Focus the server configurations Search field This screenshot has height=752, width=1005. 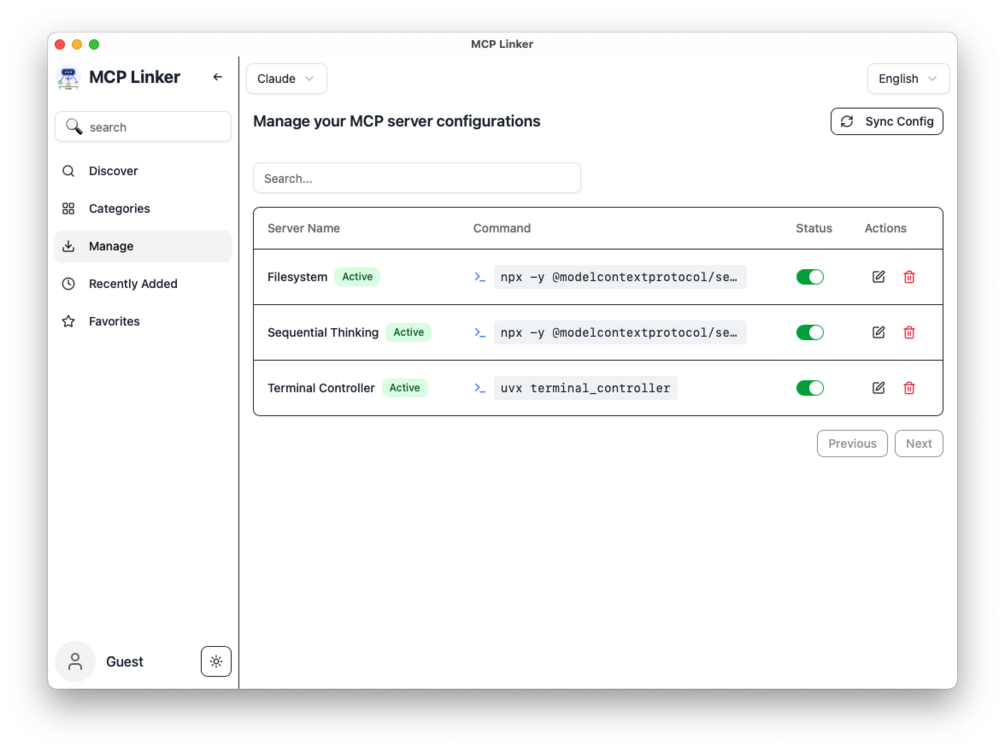point(417,178)
